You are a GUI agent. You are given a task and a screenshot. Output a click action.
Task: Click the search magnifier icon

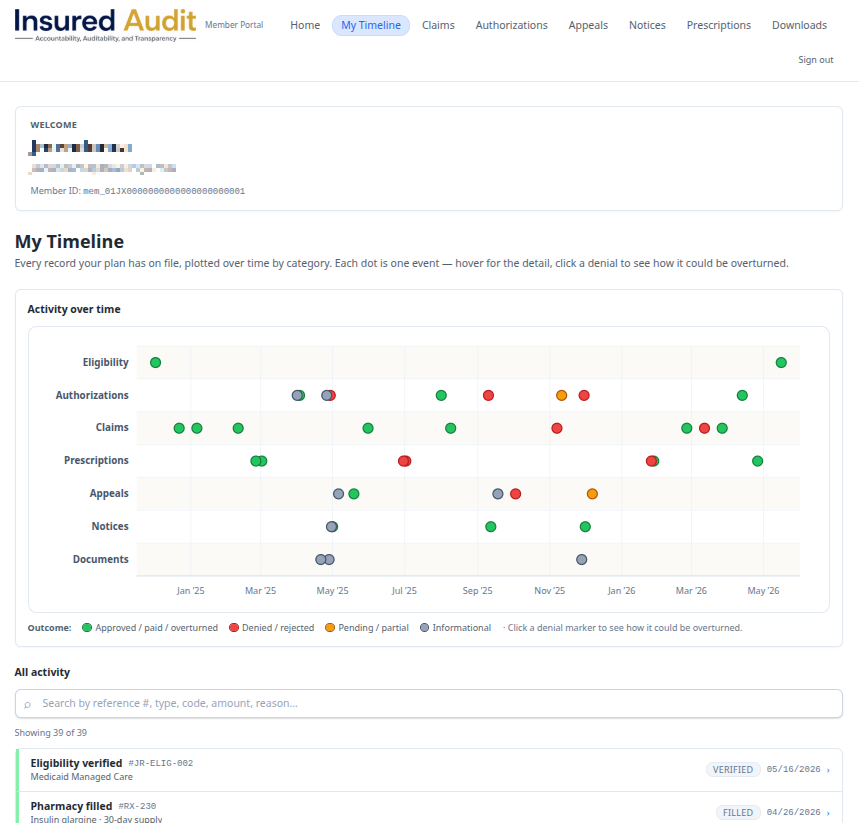[27, 704]
